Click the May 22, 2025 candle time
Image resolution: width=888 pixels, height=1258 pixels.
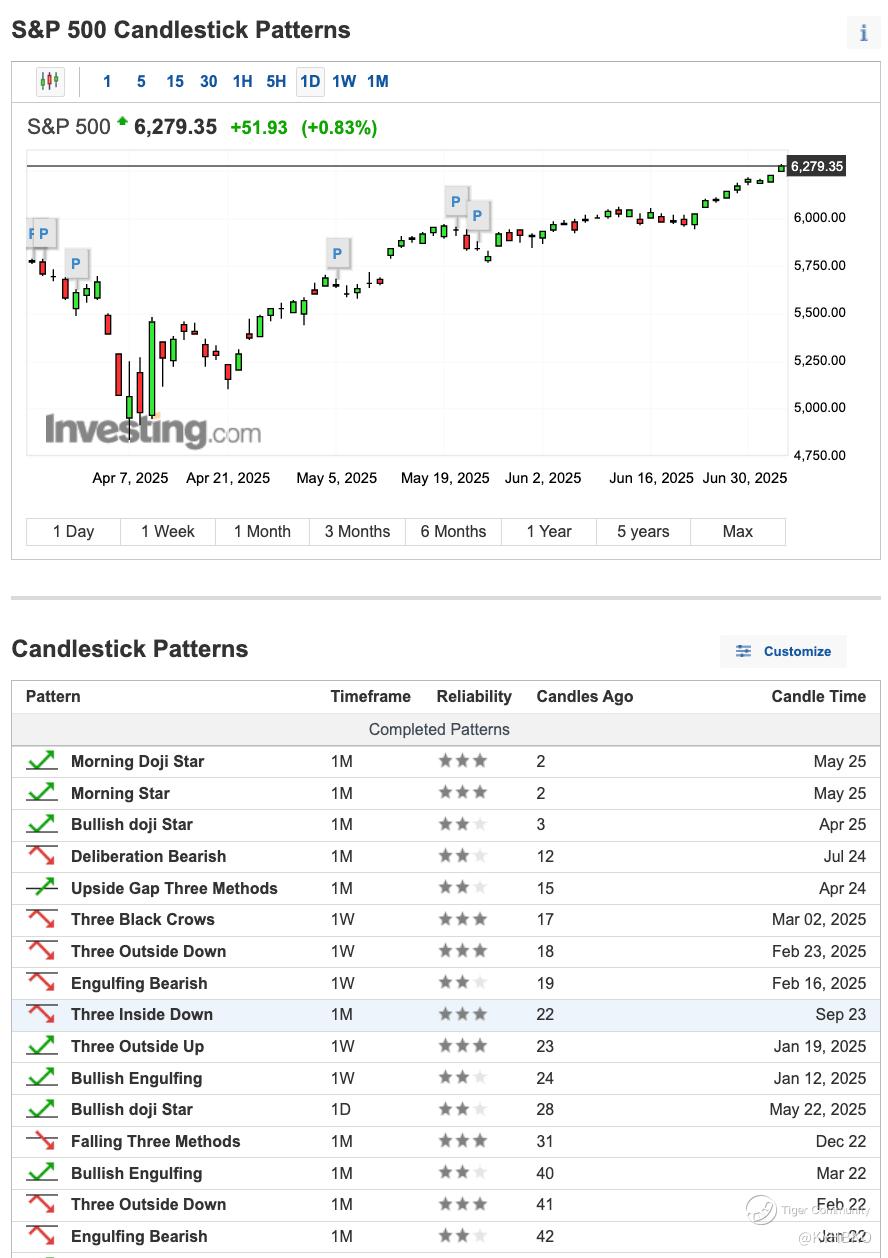[818, 1109]
